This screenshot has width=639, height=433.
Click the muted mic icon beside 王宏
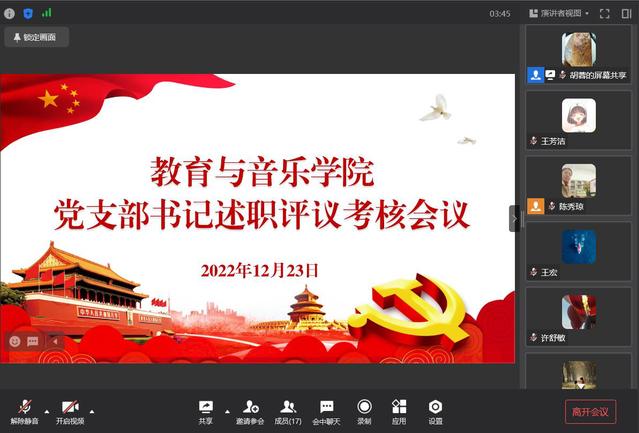(x=533, y=272)
